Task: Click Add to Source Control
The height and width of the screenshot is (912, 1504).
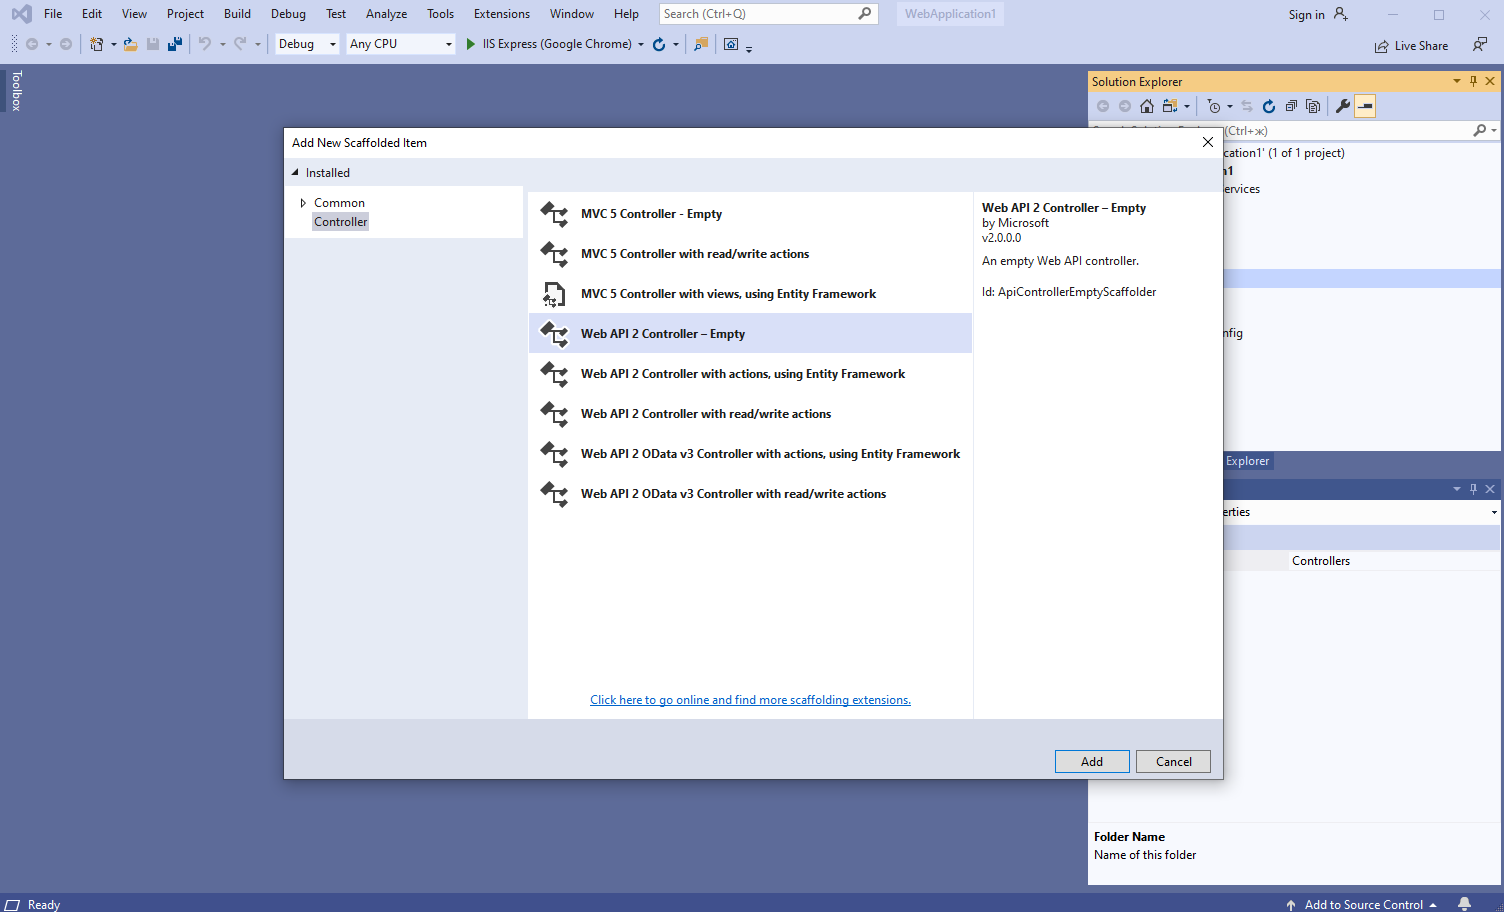Action: coord(1363,904)
